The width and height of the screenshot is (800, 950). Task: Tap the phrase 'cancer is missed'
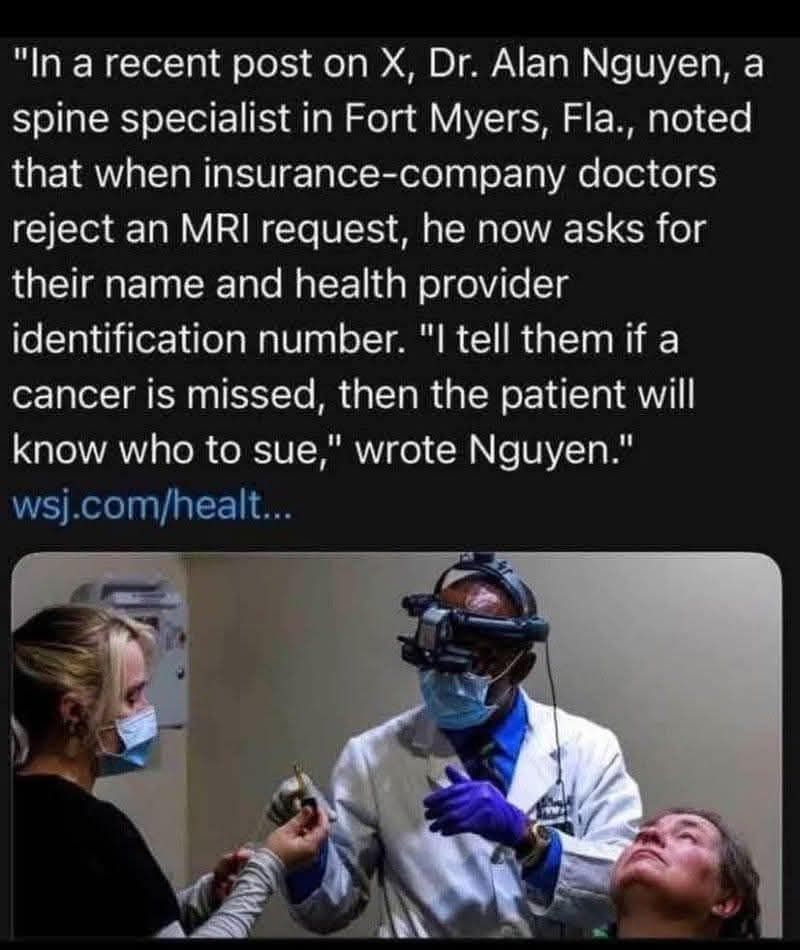tap(164, 395)
